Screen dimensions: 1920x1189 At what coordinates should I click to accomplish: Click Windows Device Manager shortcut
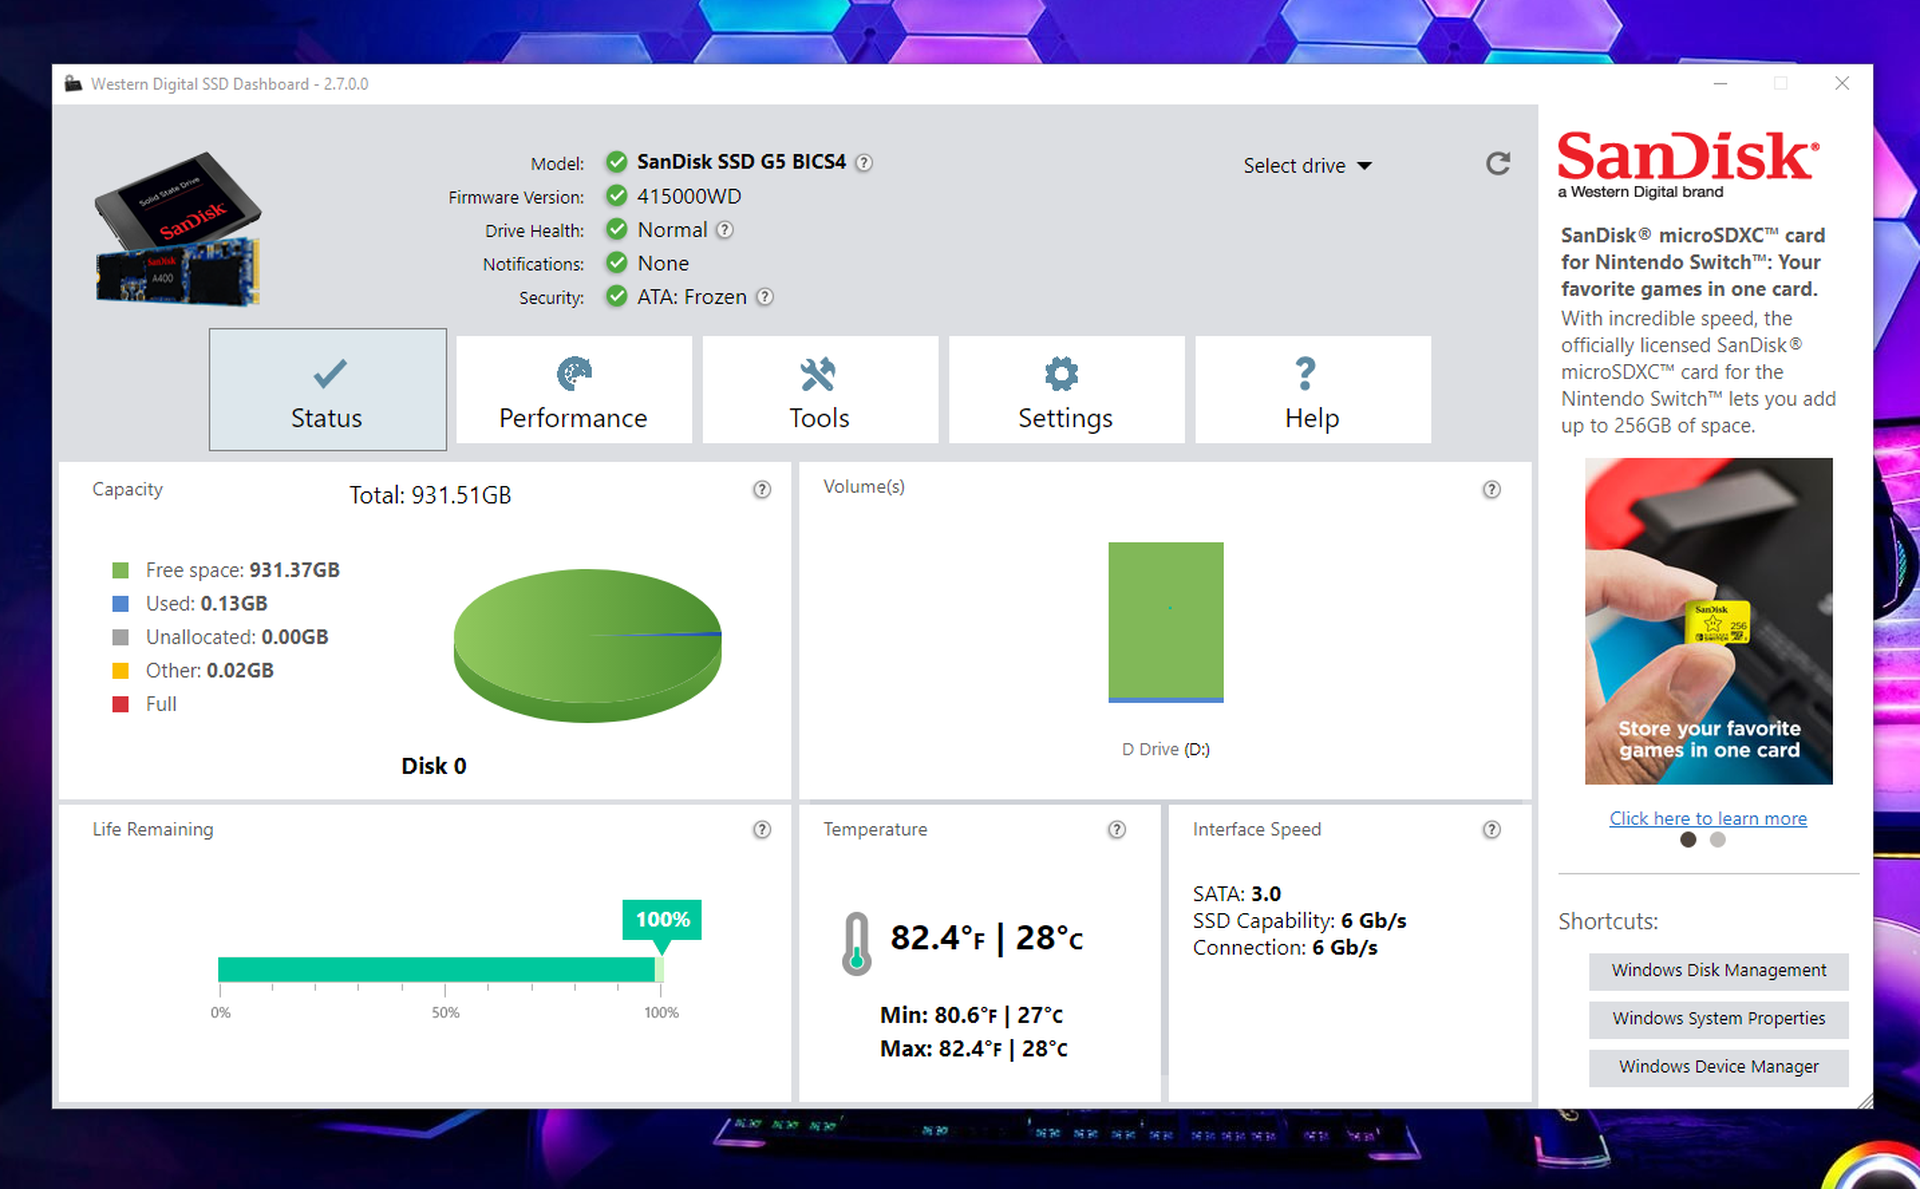click(1718, 1067)
